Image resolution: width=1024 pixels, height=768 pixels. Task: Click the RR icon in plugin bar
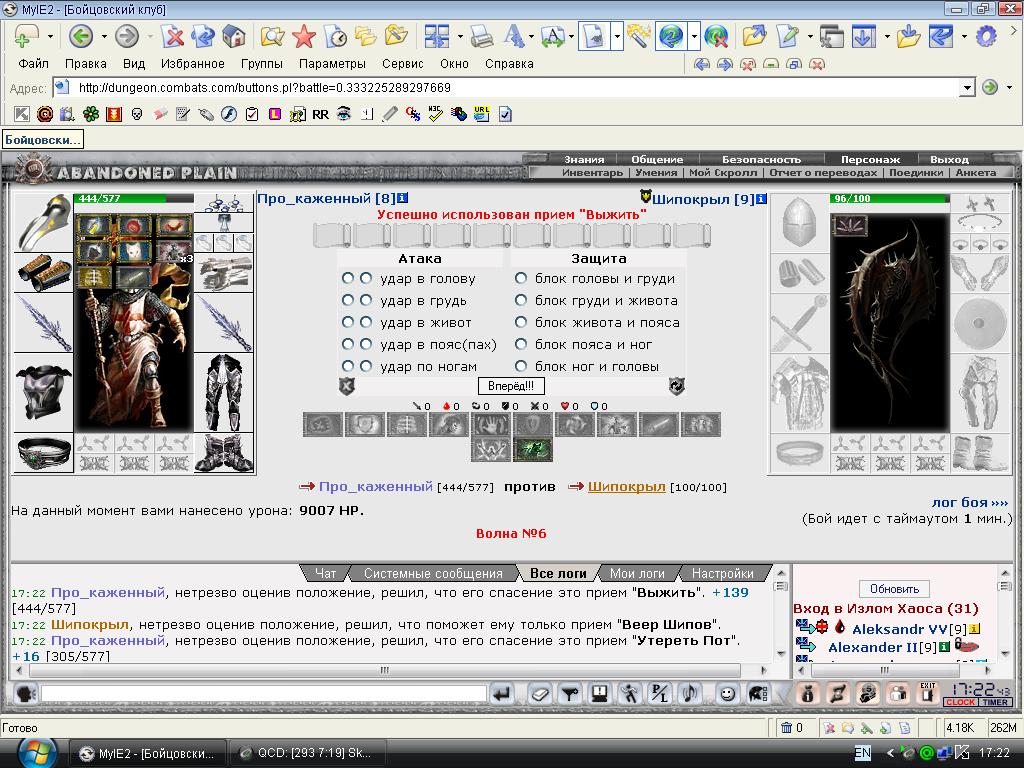[321, 114]
